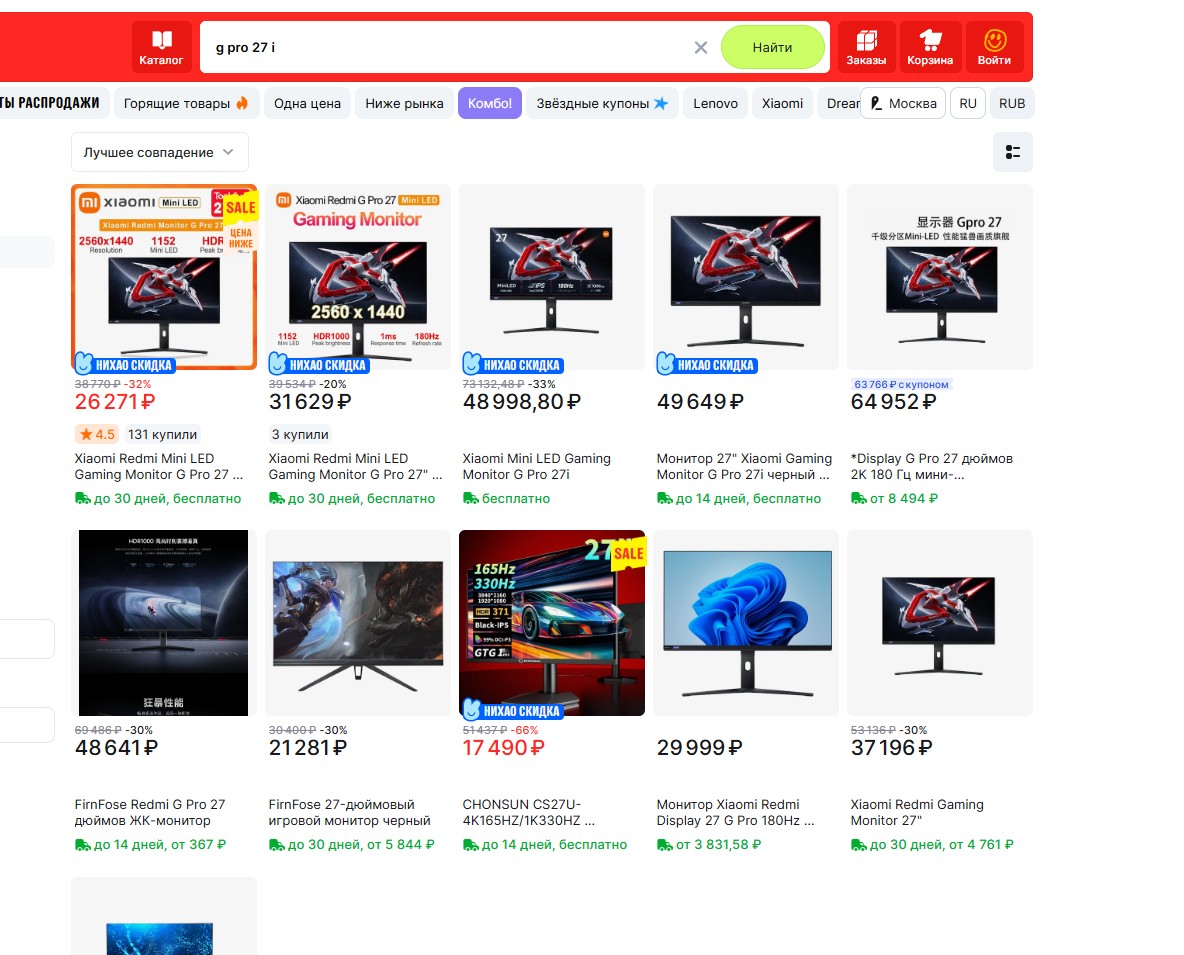
Task: Click SALE sticker on CHONSUN monitor image
Action: tap(627, 553)
